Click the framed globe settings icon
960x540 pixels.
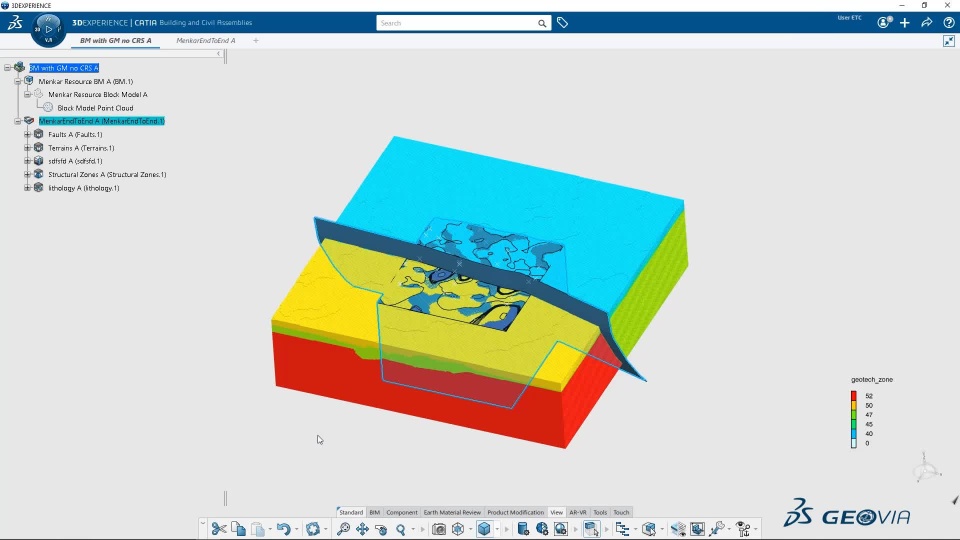tap(561, 528)
